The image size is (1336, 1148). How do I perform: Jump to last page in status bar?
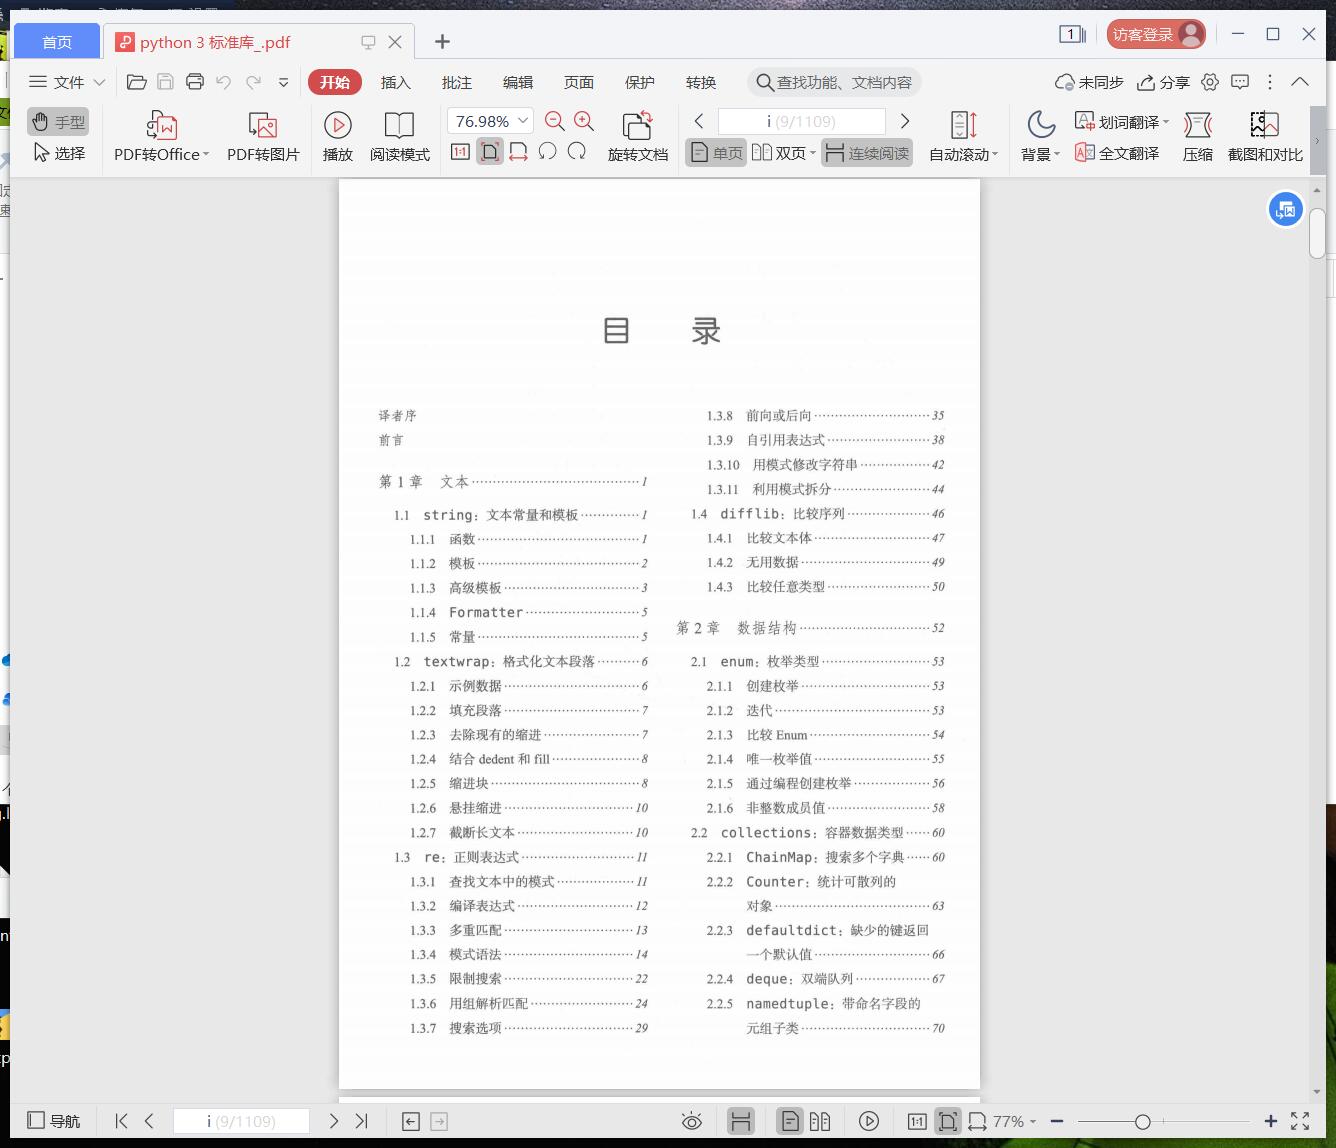(362, 1121)
